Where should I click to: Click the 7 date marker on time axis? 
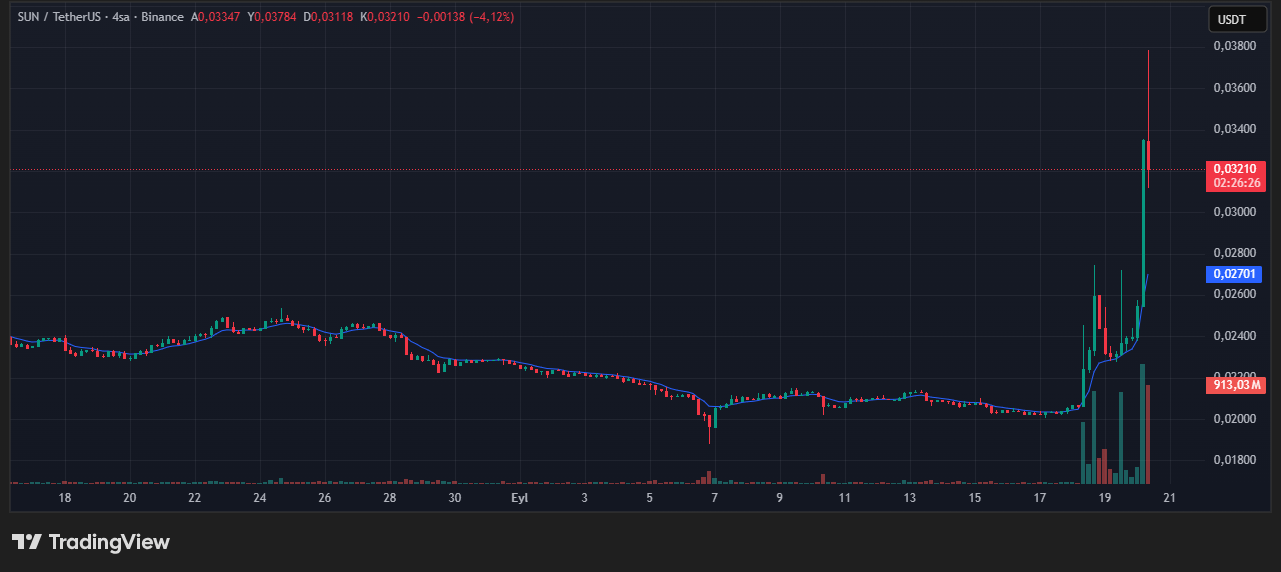(x=714, y=497)
